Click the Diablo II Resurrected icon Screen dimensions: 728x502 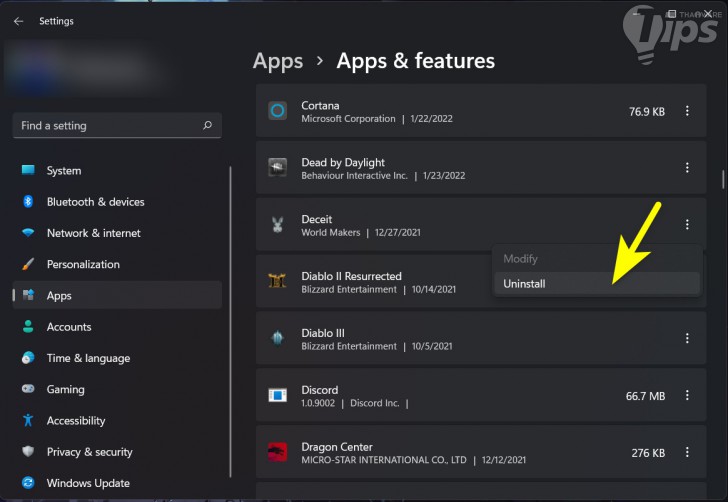click(278, 282)
